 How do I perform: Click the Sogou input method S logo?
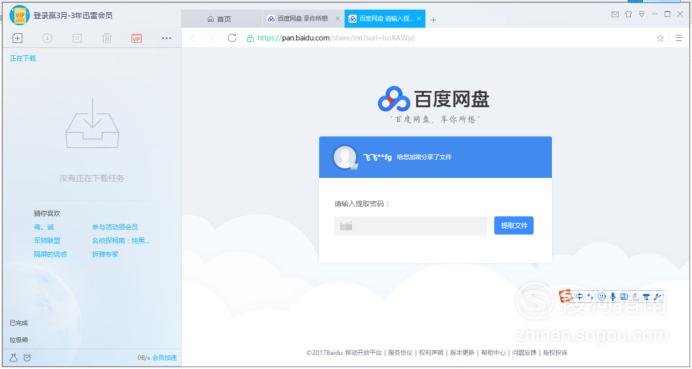coord(566,296)
